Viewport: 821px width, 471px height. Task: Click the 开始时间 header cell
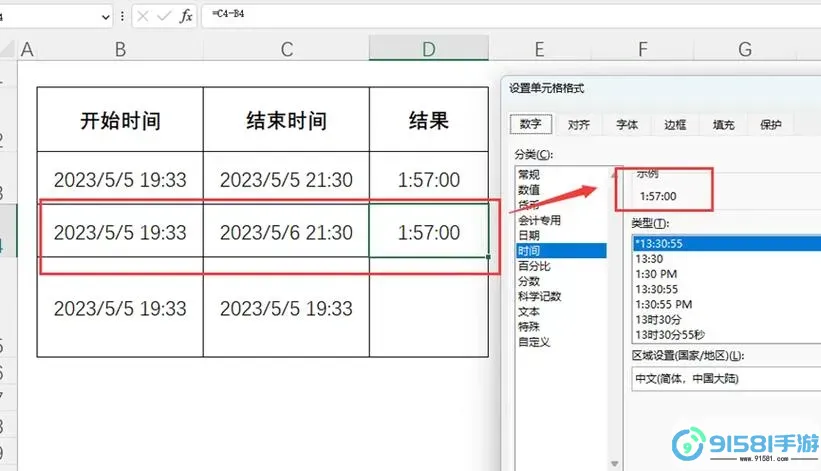(x=120, y=120)
